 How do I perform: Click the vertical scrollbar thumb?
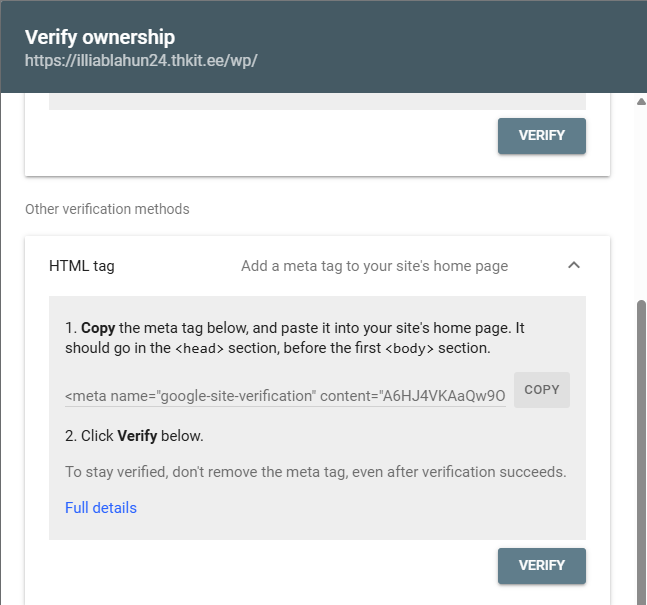(x=641, y=450)
